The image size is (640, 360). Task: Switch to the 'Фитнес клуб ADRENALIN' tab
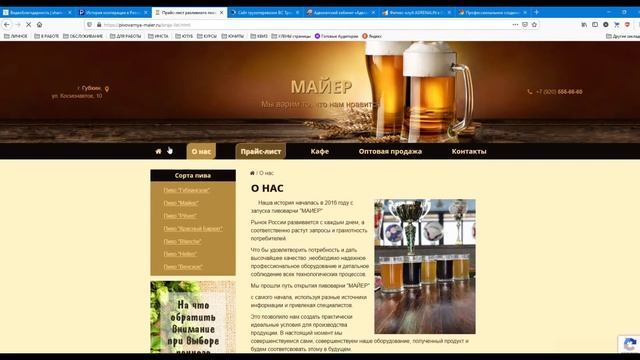[x=417, y=13]
